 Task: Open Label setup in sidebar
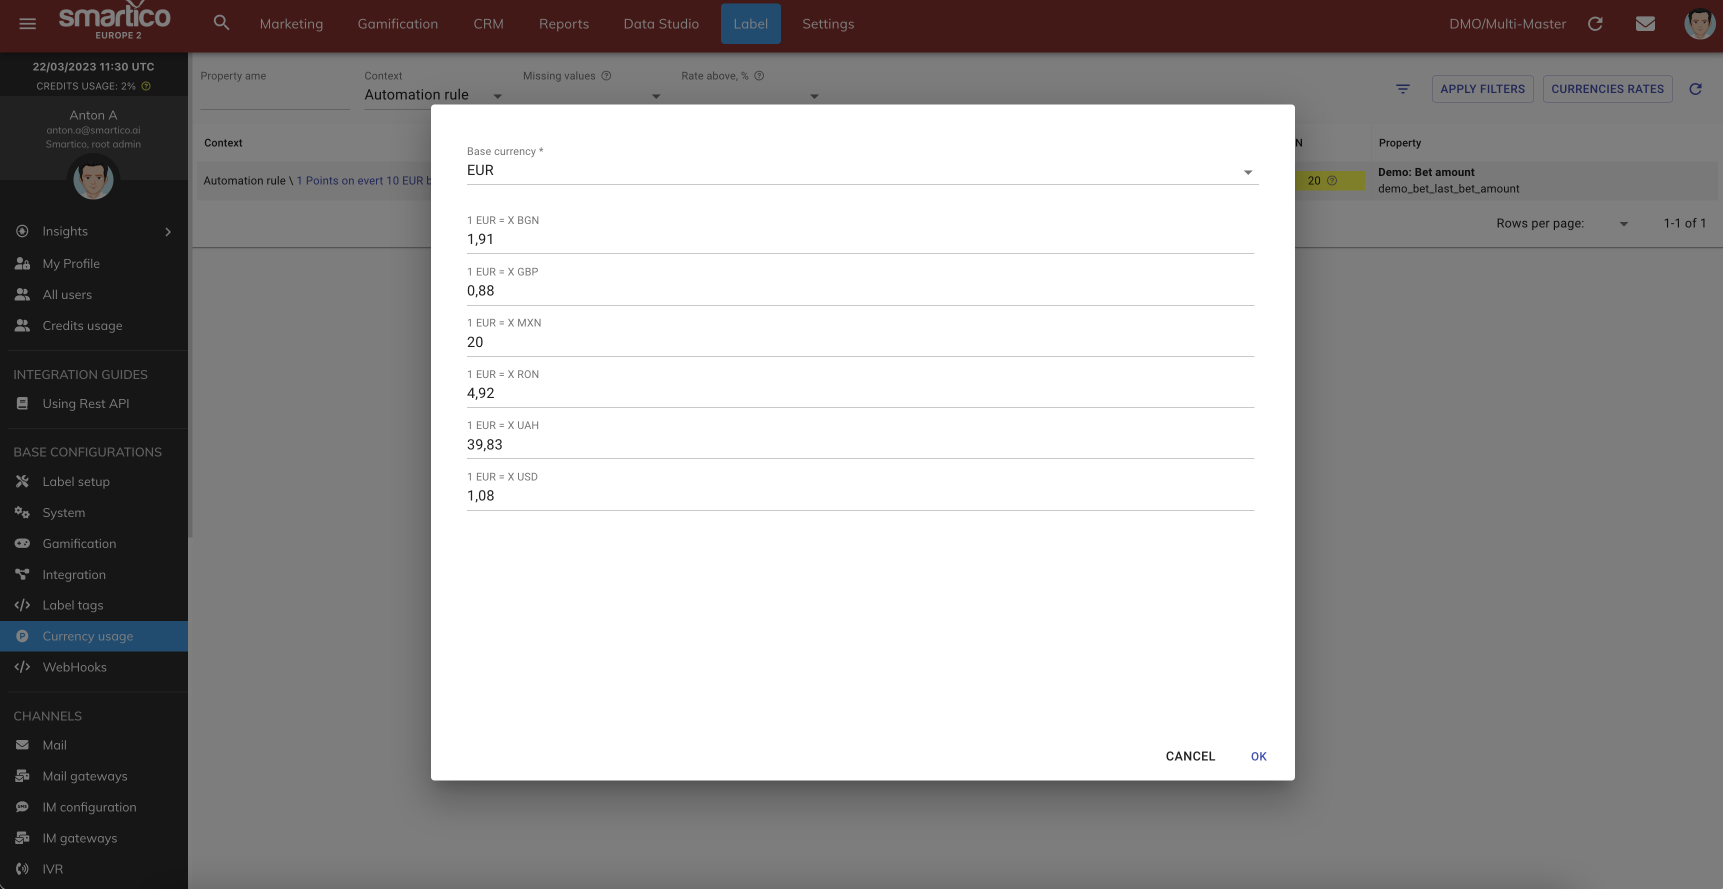tap(76, 482)
